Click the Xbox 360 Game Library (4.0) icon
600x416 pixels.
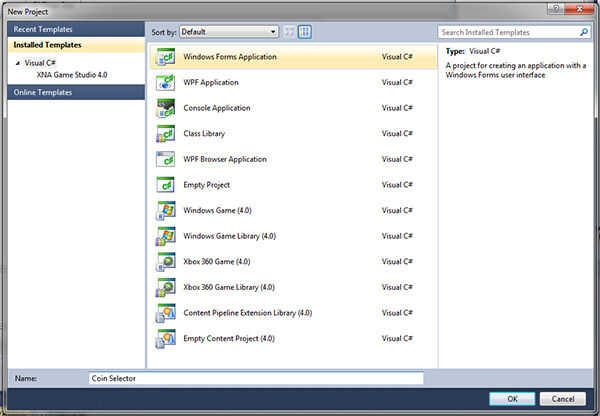[x=166, y=288]
